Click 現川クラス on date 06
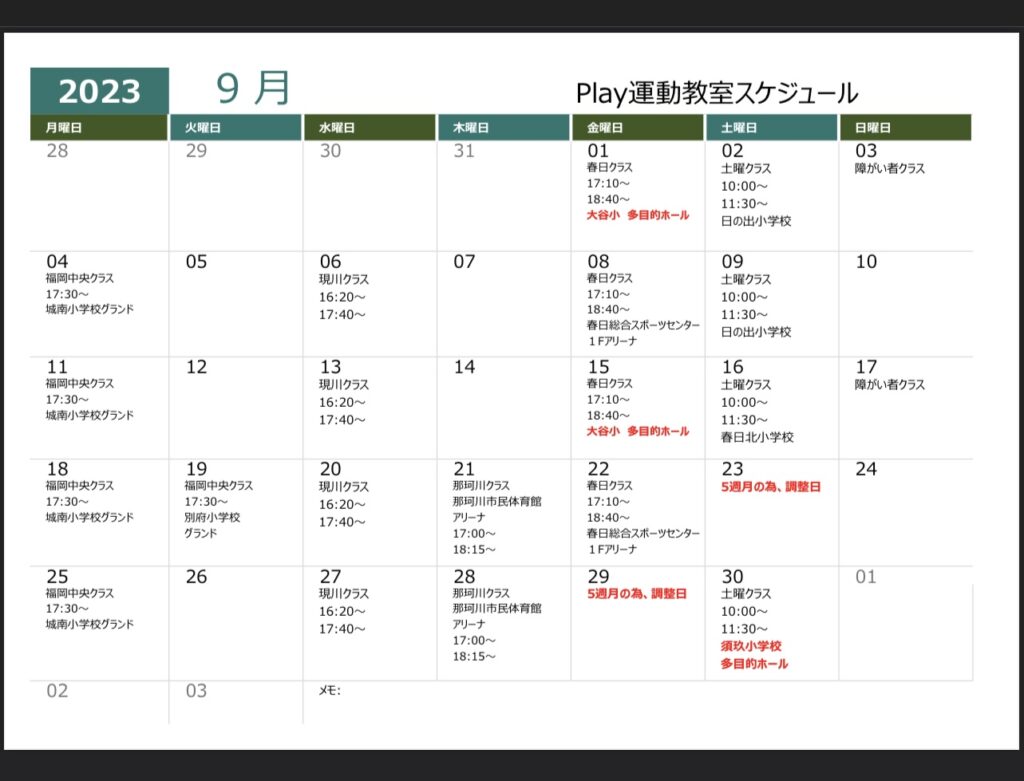Image resolution: width=1024 pixels, height=781 pixels. click(x=344, y=279)
